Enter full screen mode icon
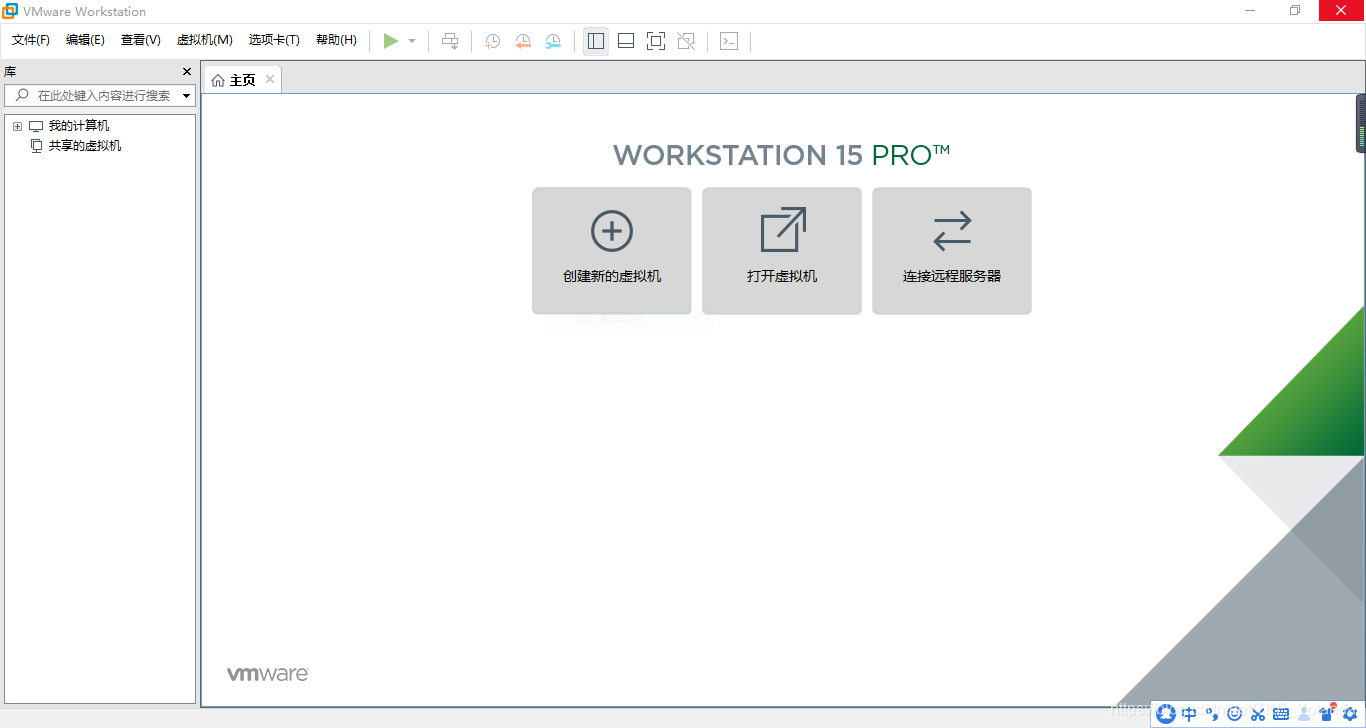Viewport: 1366px width, 728px height. tap(656, 41)
